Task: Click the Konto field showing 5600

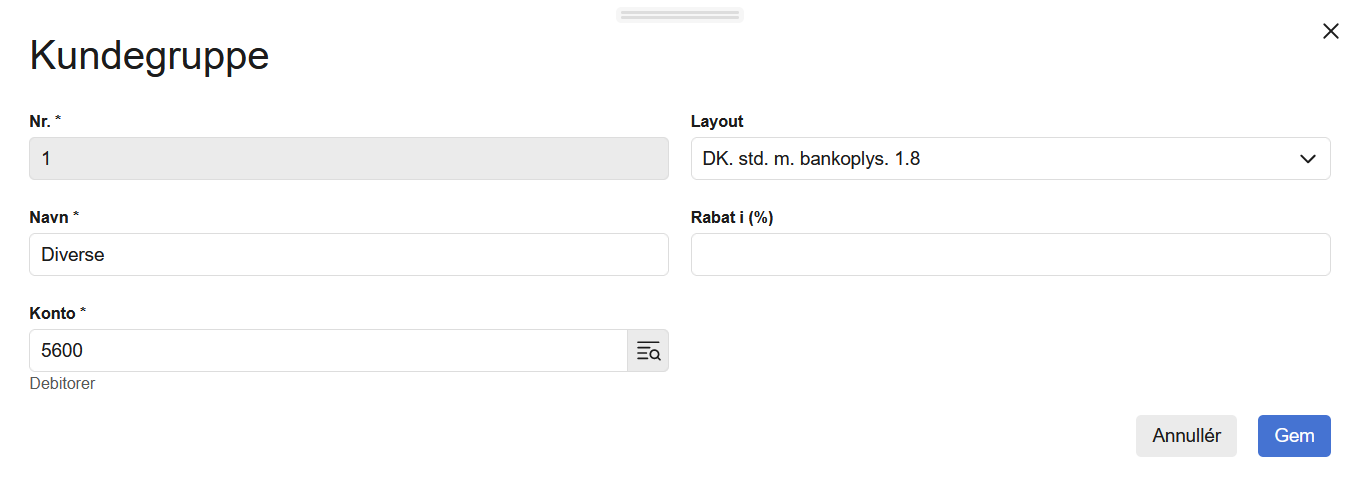Action: pyautogui.click(x=328, y=351)
